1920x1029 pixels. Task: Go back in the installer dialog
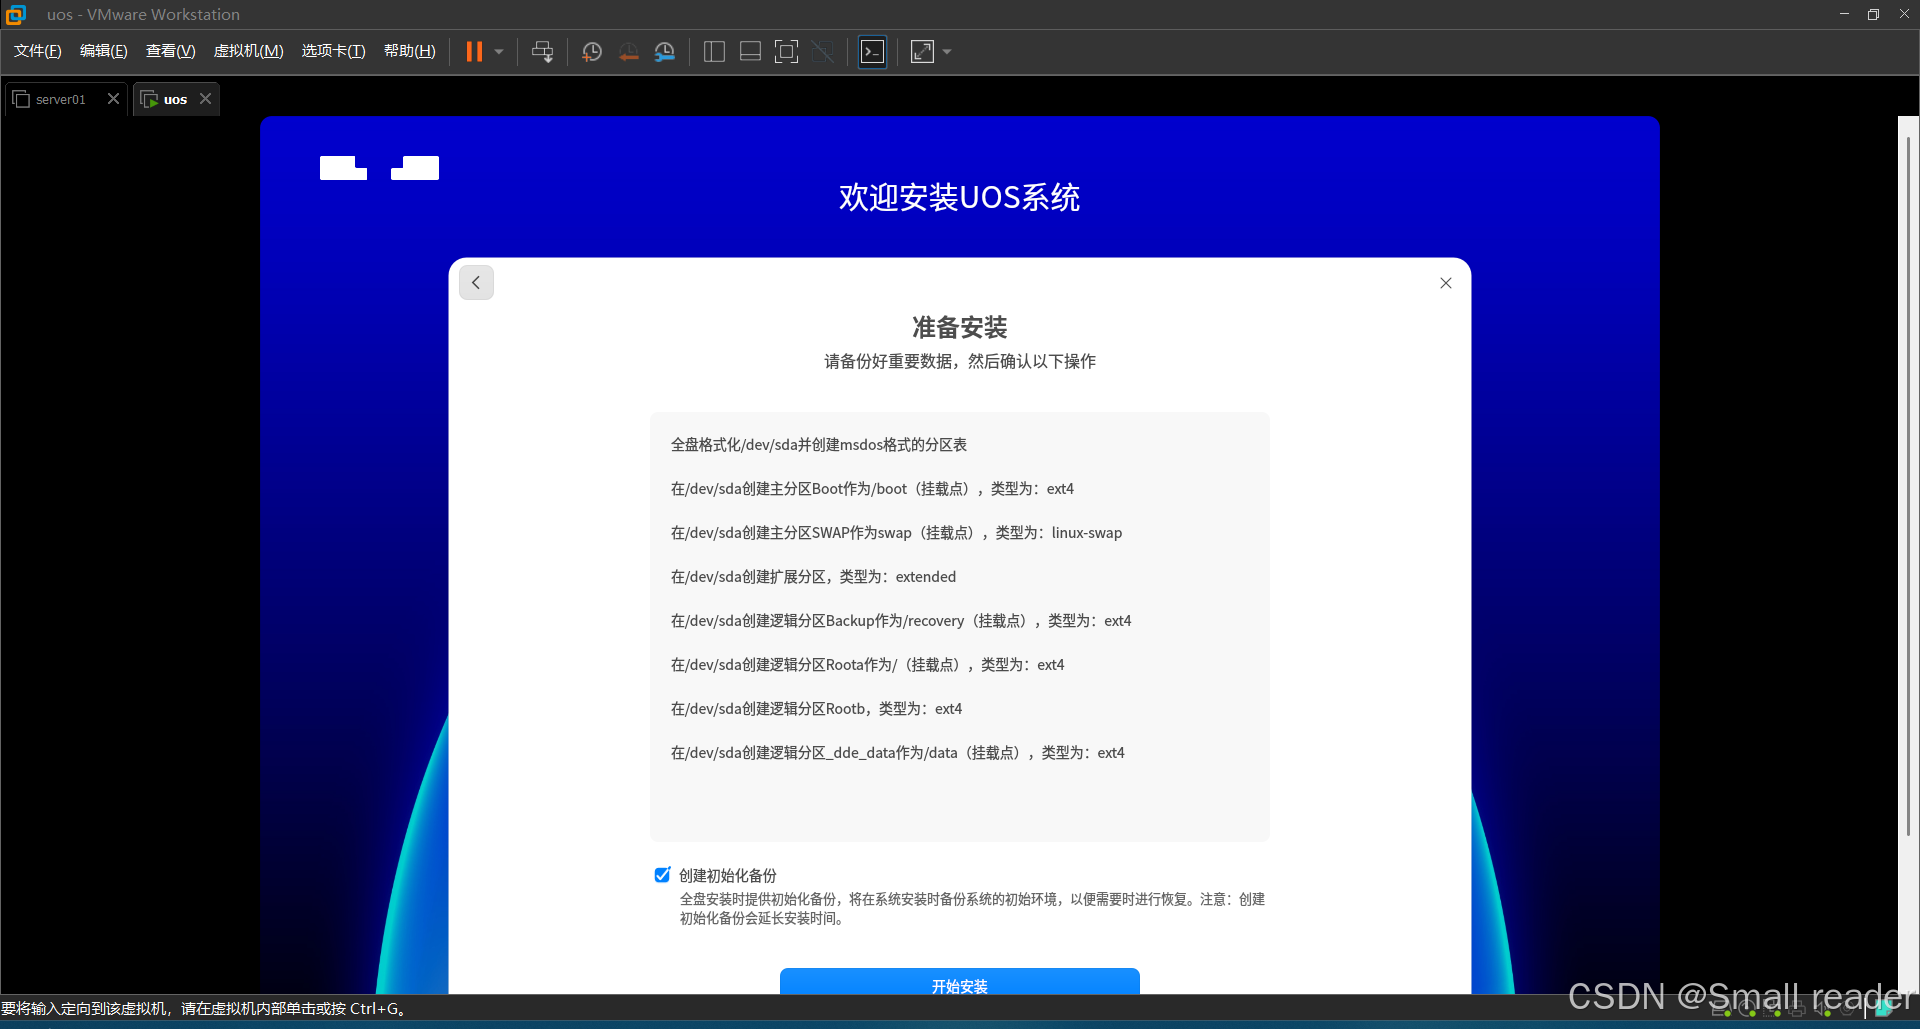[x=476, y=283]
